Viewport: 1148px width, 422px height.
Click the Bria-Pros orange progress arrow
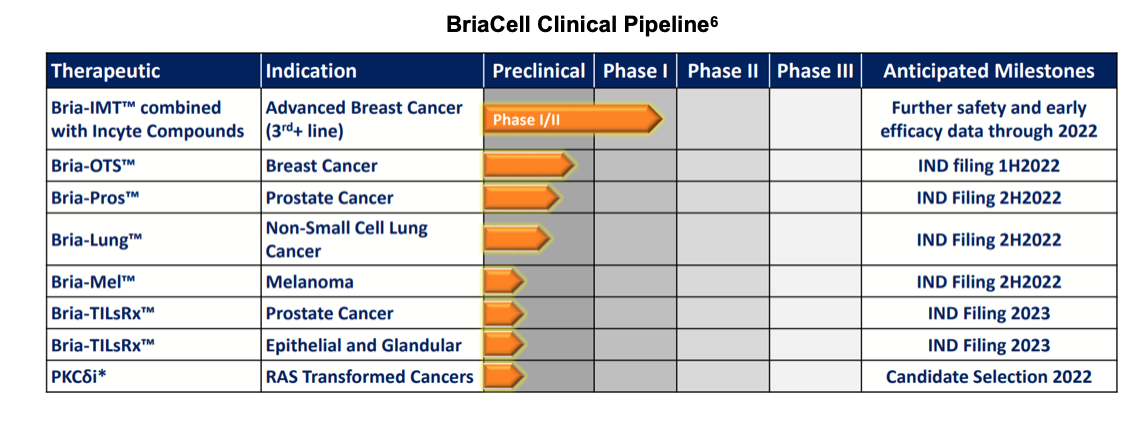click(521, 197)
